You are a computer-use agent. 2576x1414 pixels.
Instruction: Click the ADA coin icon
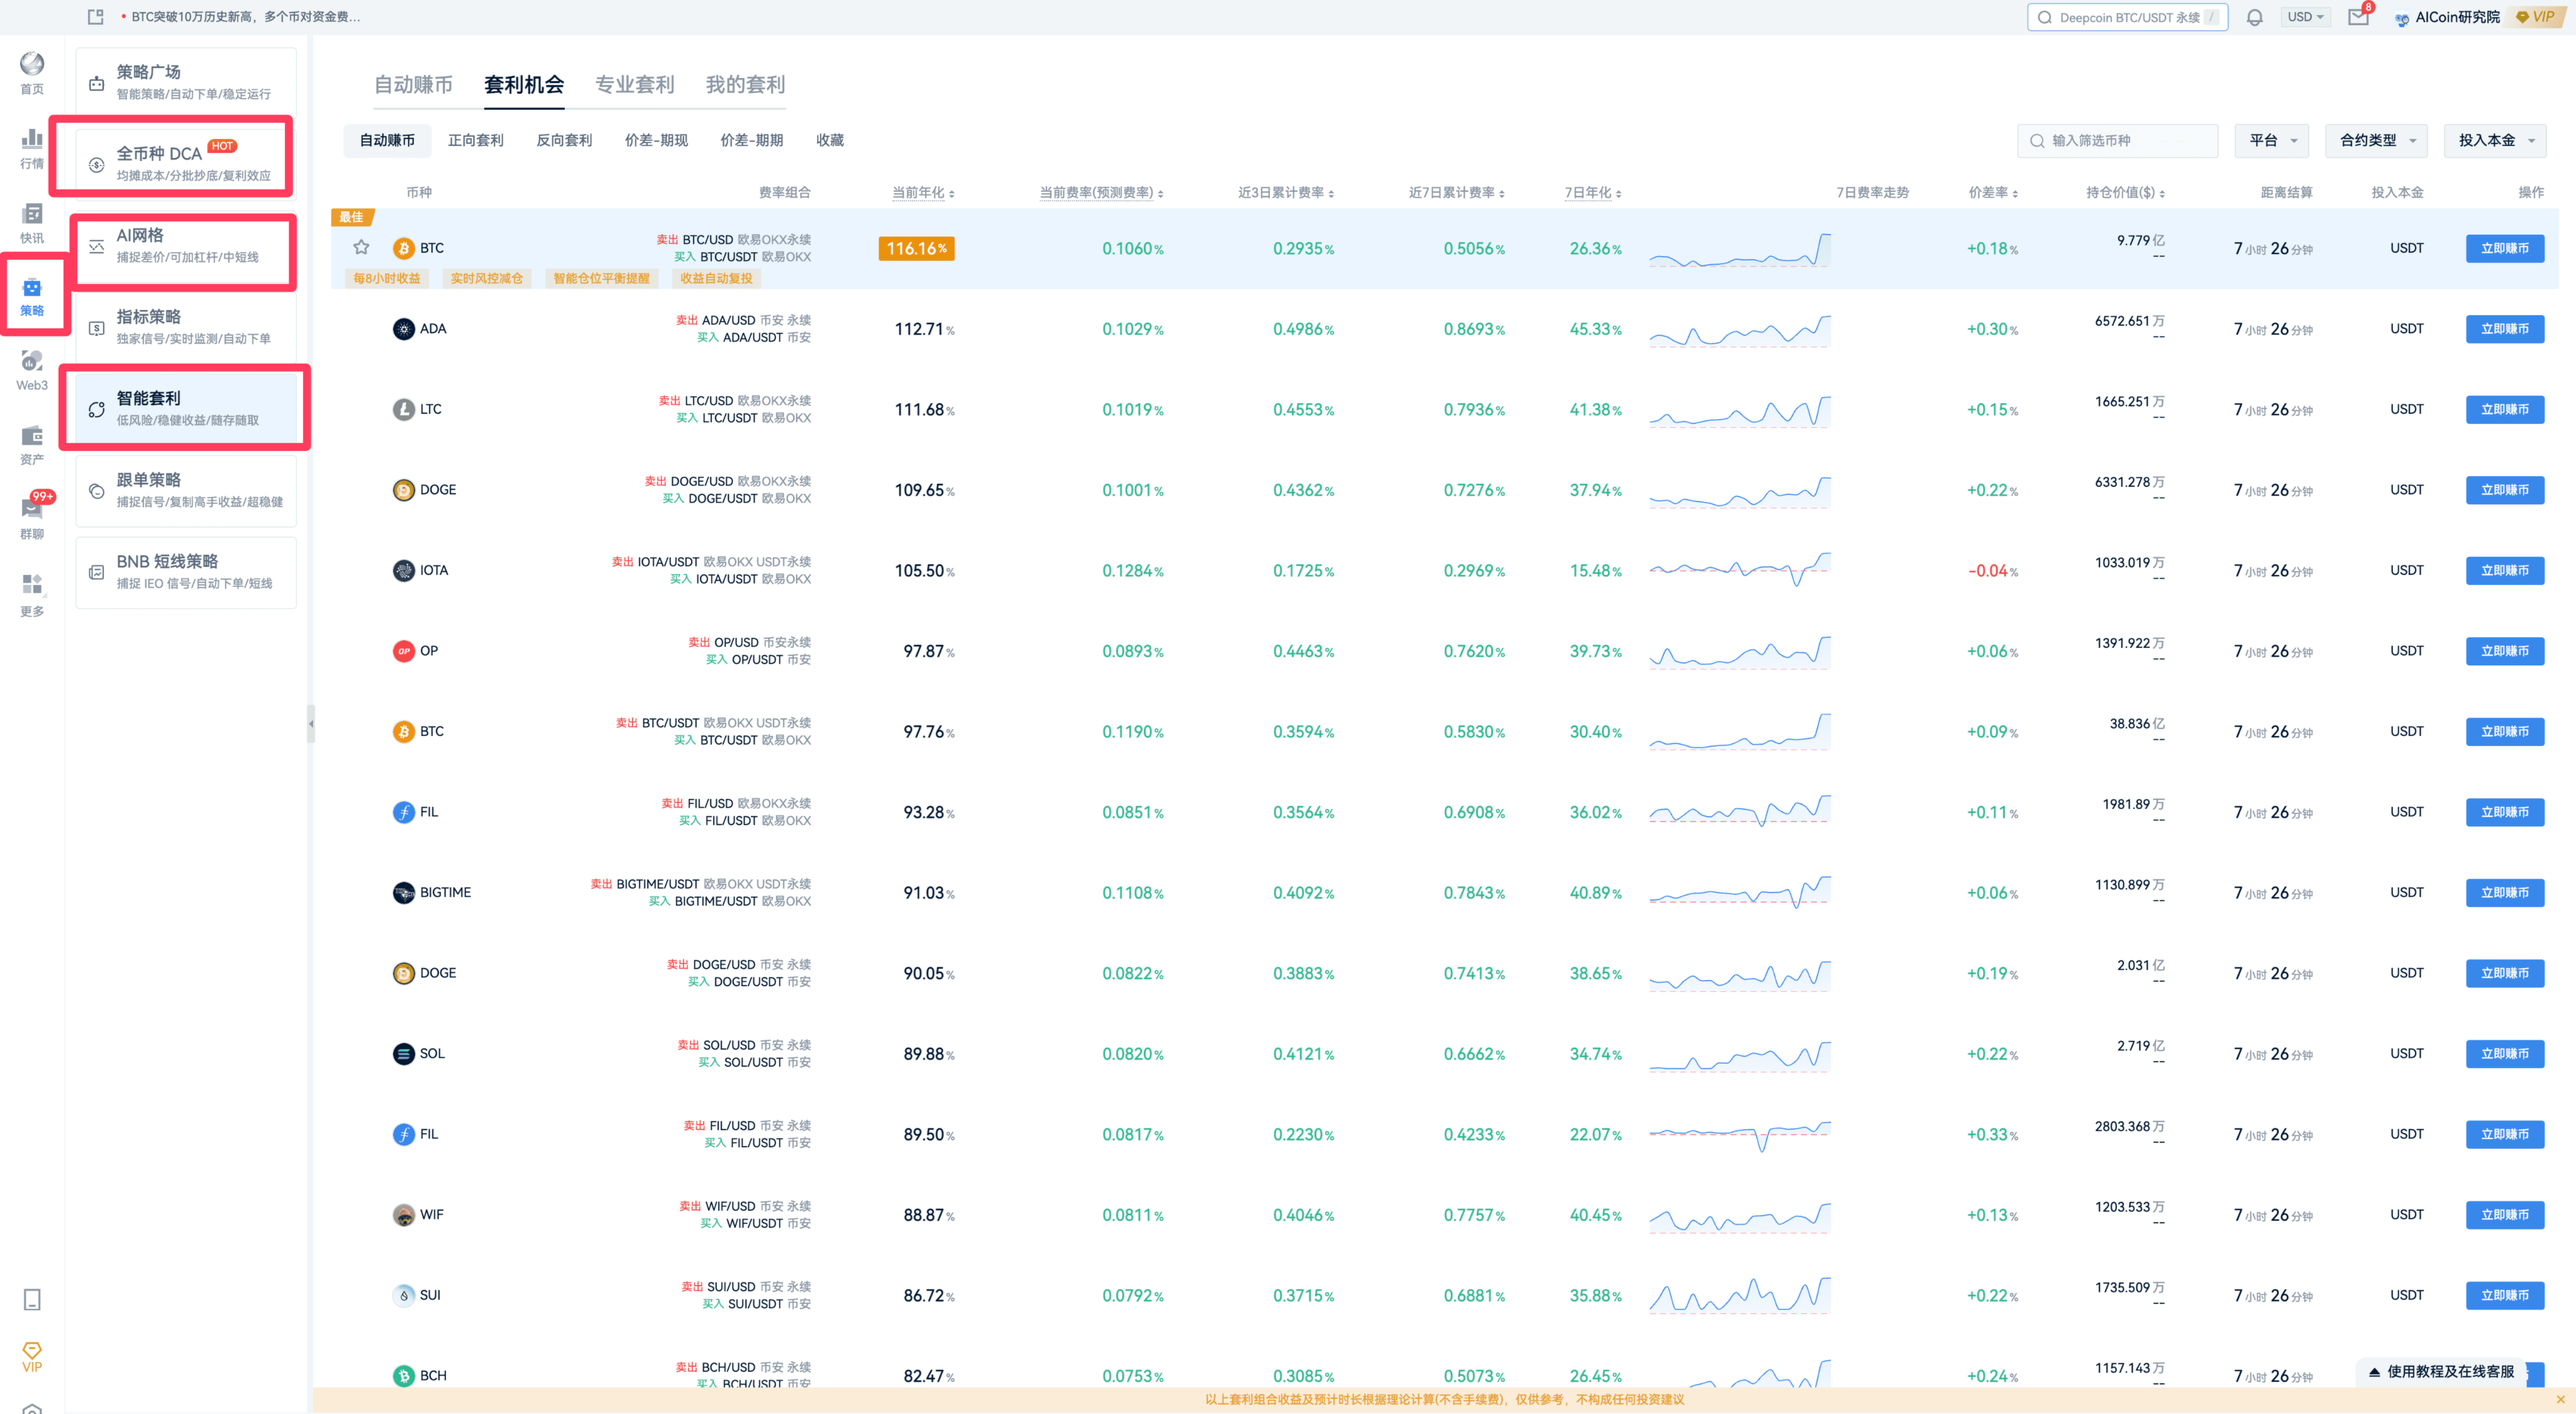pos(403,329)
